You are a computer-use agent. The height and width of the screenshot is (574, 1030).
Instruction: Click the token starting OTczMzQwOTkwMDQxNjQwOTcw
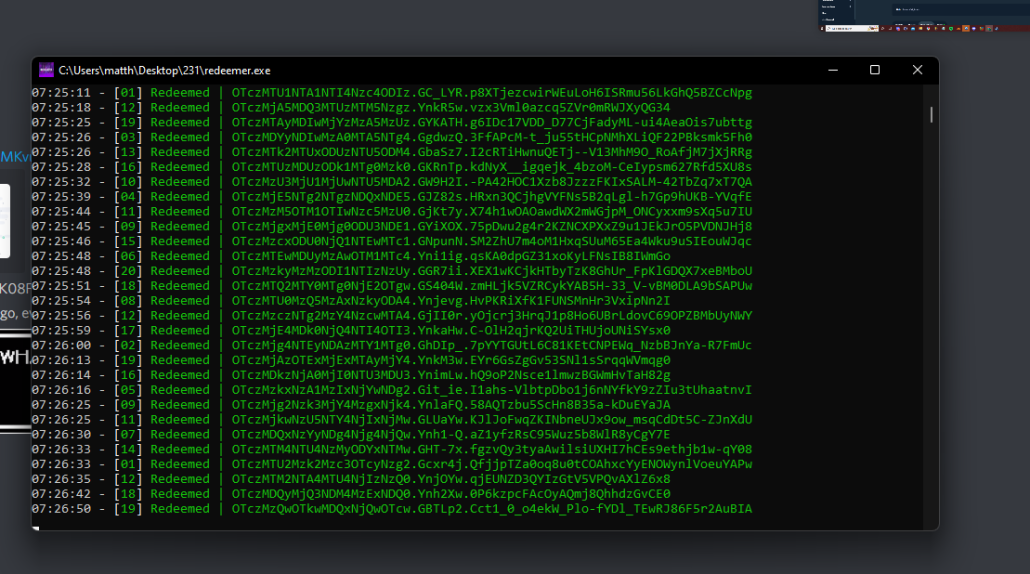(x=491, y=509)
